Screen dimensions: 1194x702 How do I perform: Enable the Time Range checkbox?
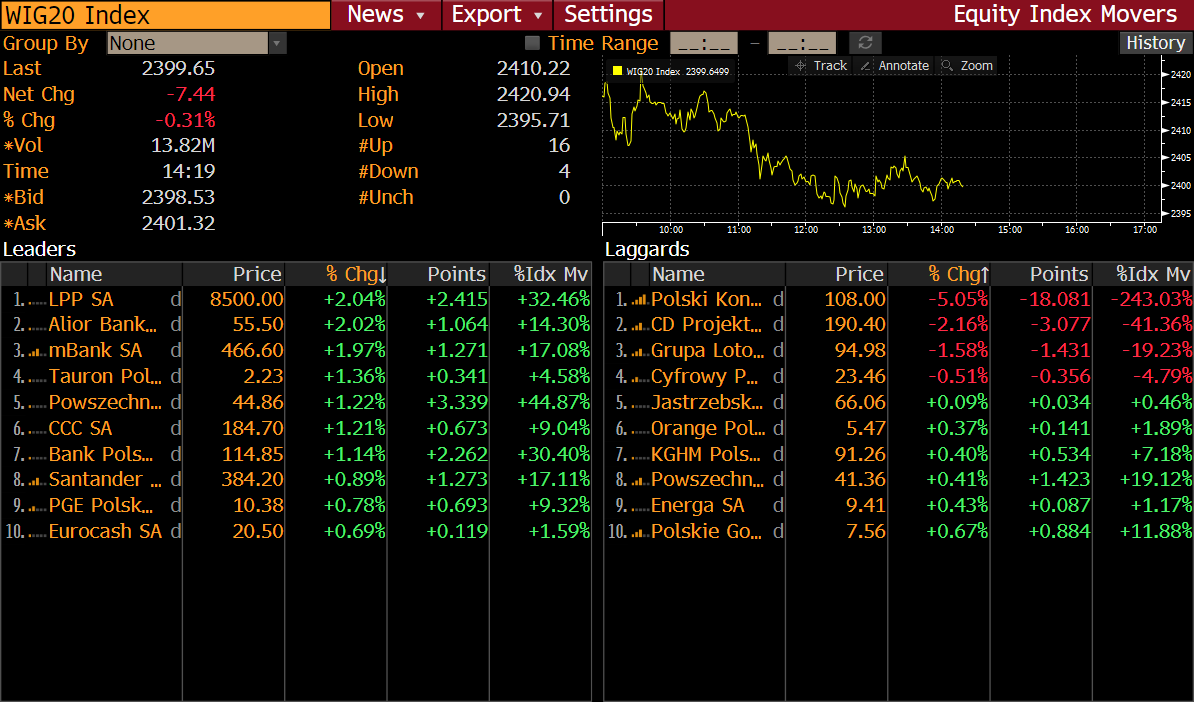(532, 43)
